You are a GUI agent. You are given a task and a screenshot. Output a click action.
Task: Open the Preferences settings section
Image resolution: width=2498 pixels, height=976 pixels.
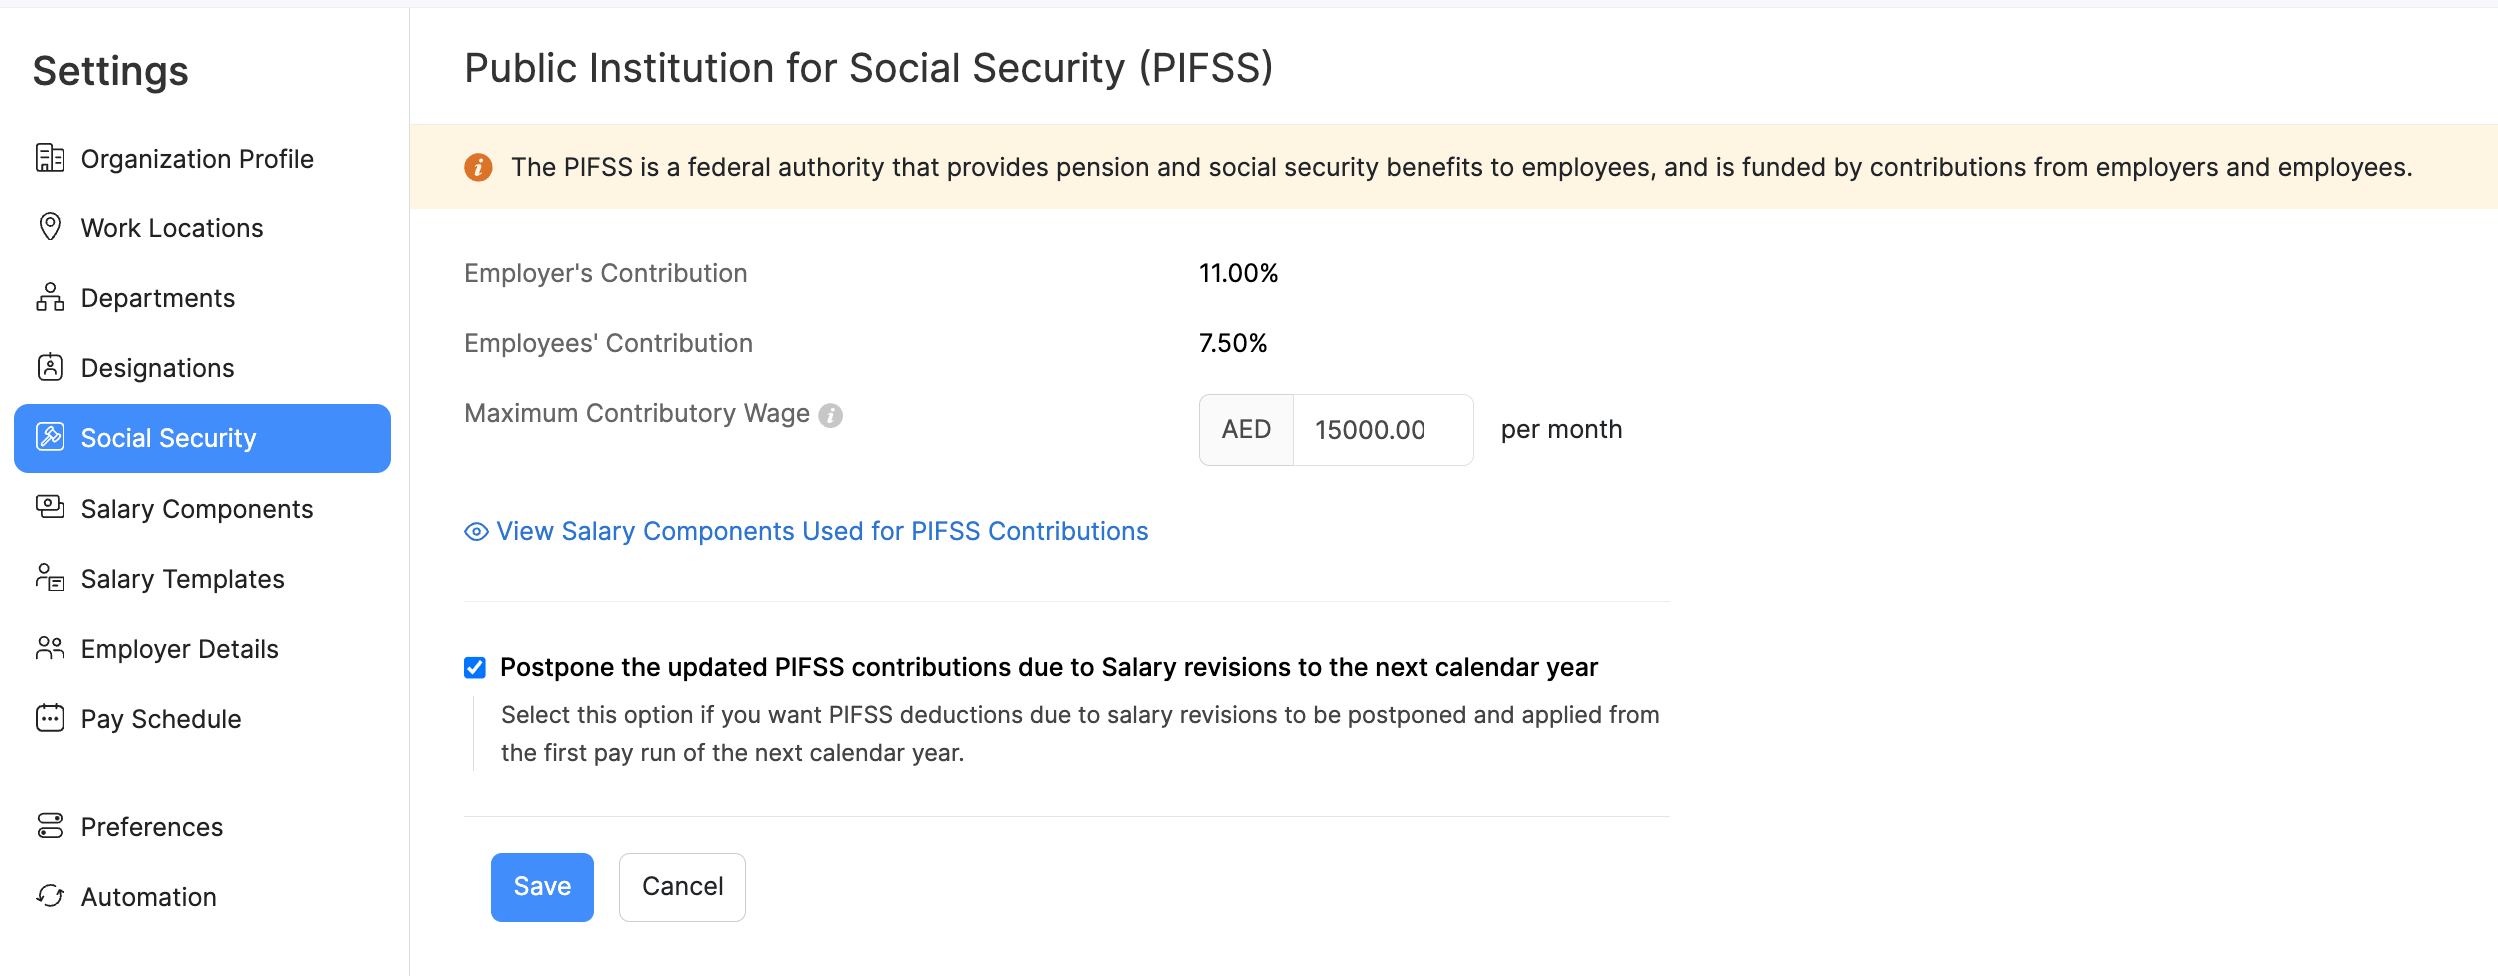tap(151, 826)
